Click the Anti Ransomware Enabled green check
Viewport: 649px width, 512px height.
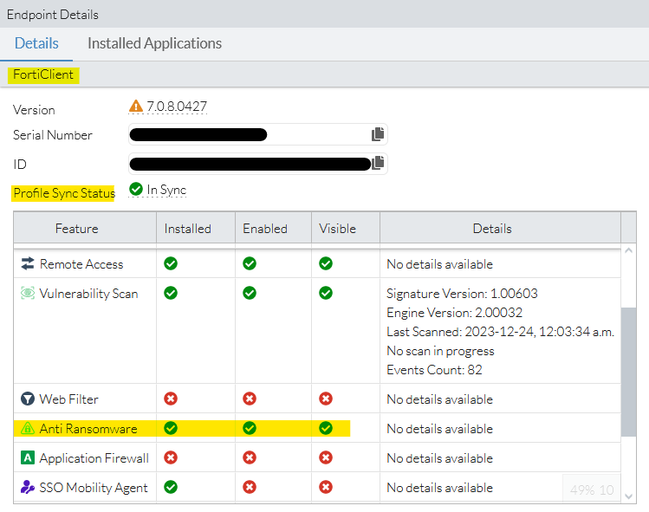pyautogui.click(x=249, y=429)
